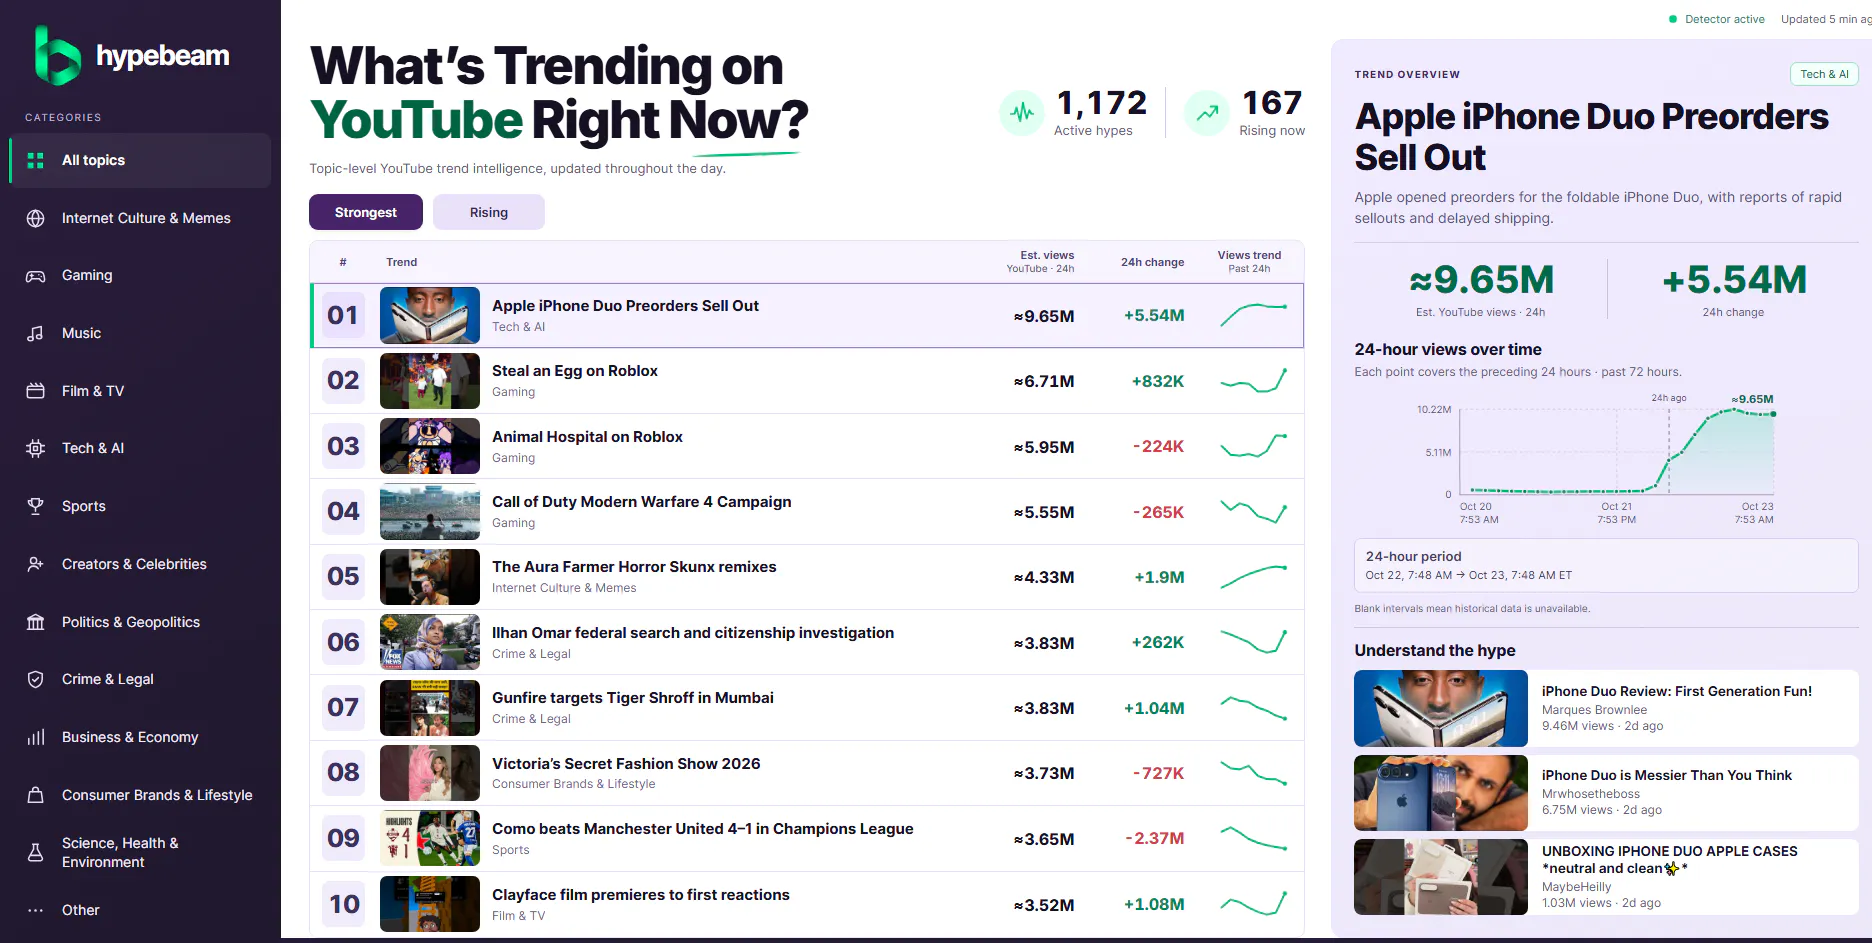The width and height of the screenshot is (1872, 943).
Task: Click the +1.04M change for Tiger Shroff
Action: tap(1154, 708)
